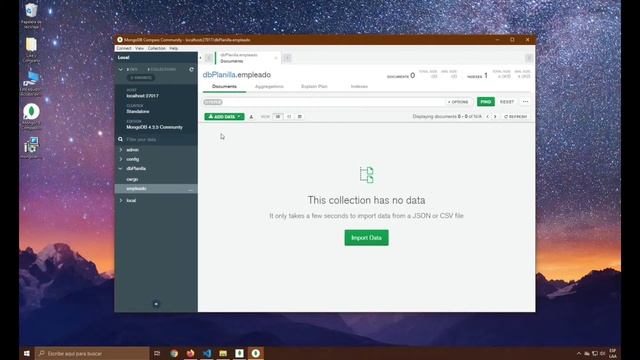Open the query bar more options ellipsis
This screenshot has width=640, height=360.
525,102
